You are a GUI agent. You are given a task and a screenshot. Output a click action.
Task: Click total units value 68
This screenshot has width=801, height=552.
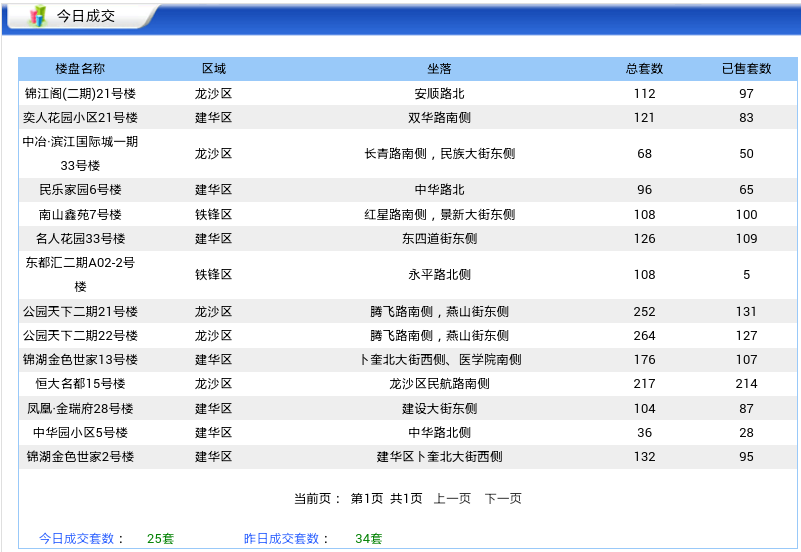[644, 153]
